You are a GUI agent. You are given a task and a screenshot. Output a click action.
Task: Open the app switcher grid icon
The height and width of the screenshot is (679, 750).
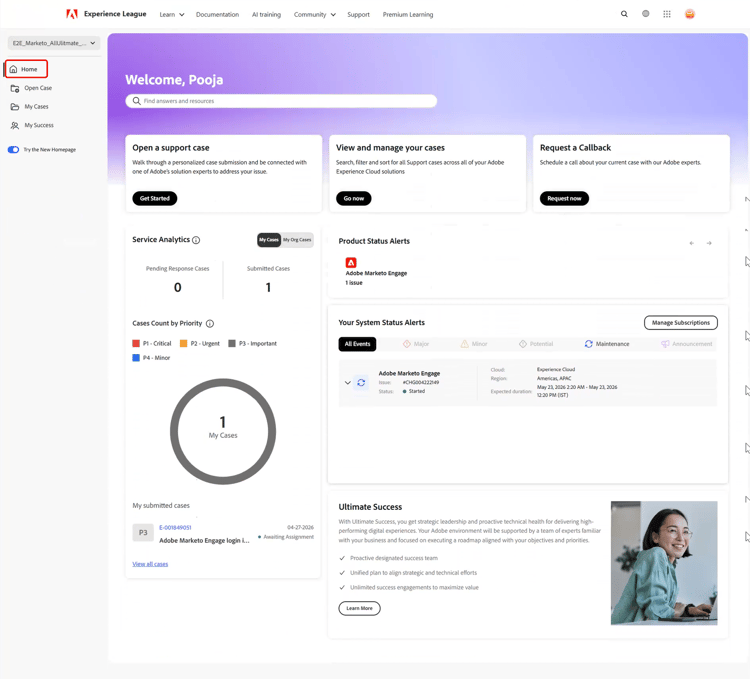pyautogui.click(x=667, y=14)
